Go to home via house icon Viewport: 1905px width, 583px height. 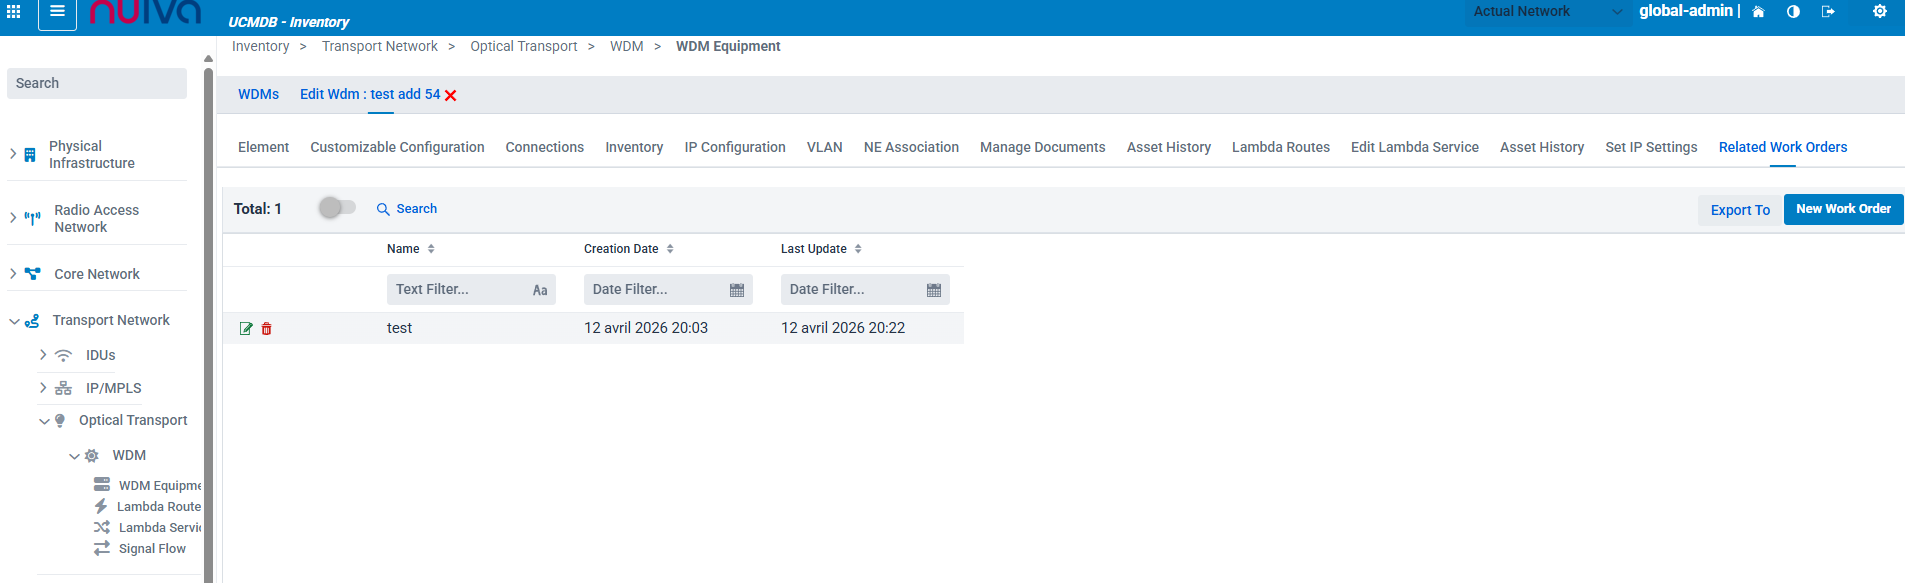(1758, 12)
